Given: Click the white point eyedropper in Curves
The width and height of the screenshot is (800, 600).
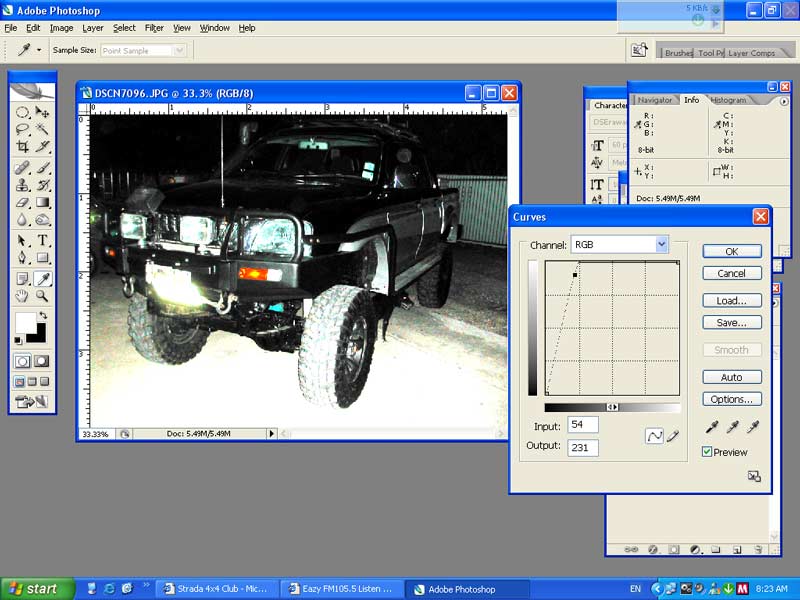Looking at the screenshot, I should [752, 427].
